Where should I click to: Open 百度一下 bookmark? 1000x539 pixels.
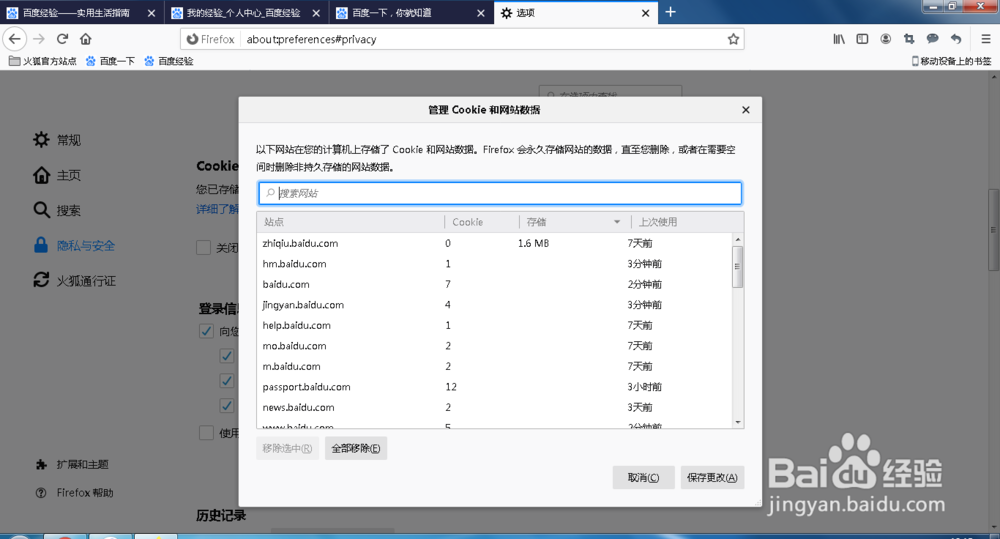pyautogui.click(x=110, y=61)
